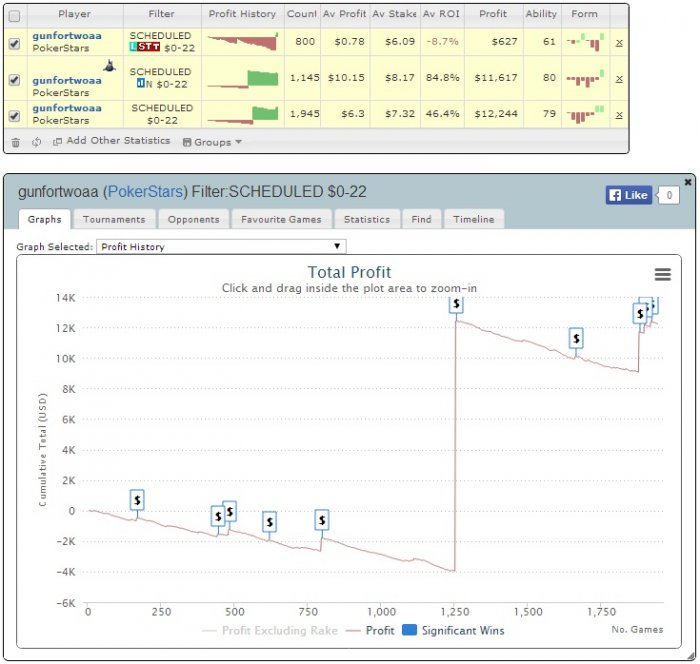Click the significant win marker near game 440
Image resolution: width=700 pixels, height=664 pixels.
click(217, 516)
